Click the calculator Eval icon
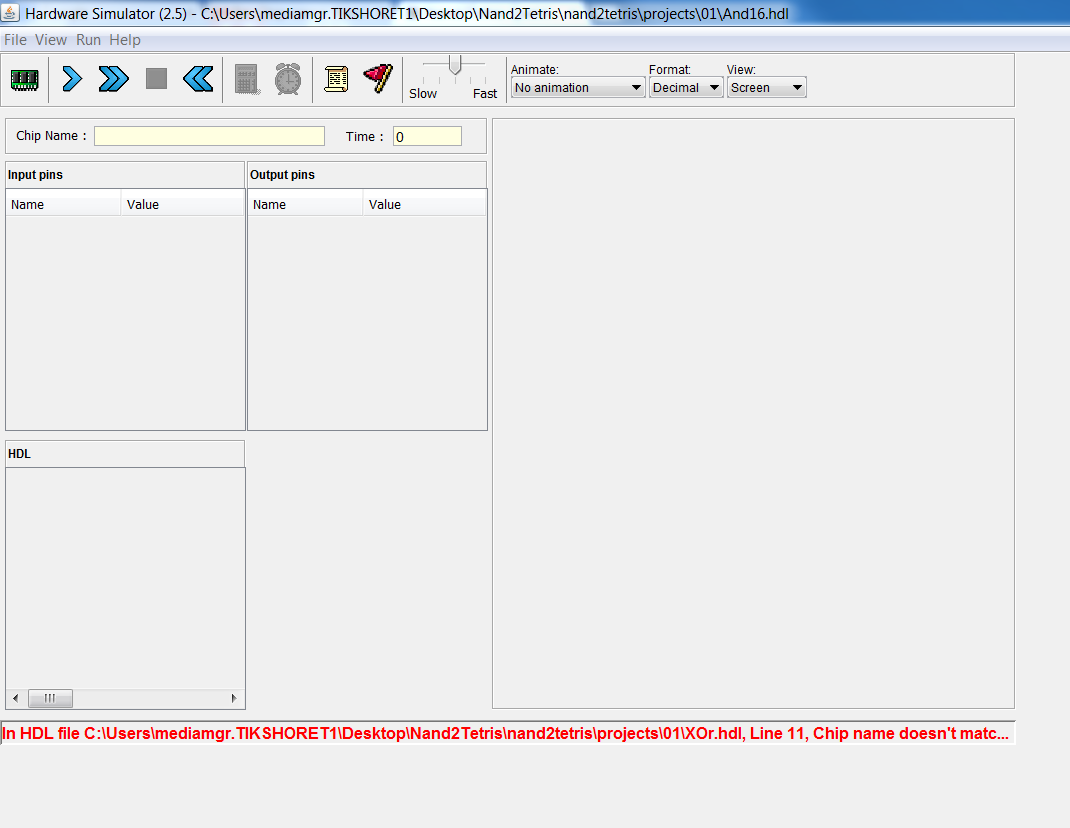Viewport: 1070px width, 828px height. 247,80
